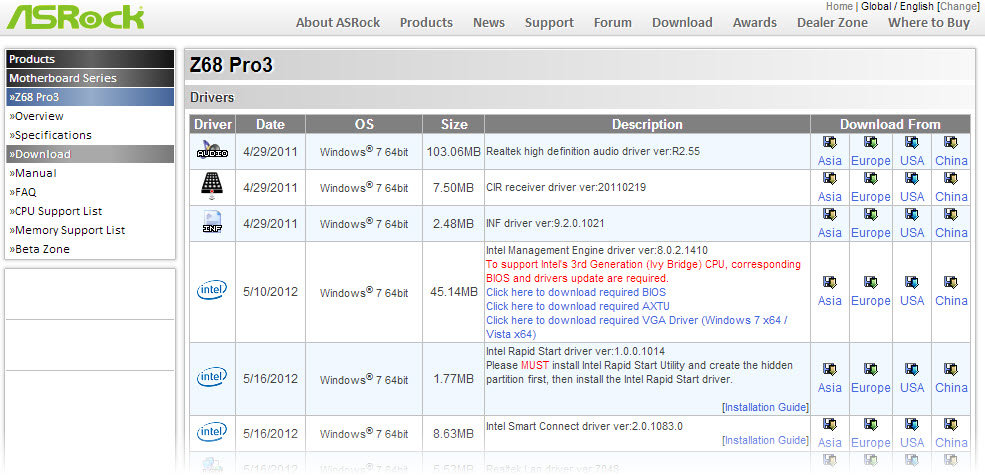
Task: Click Europe link in Smart Connect row
Action: point(871,443)
